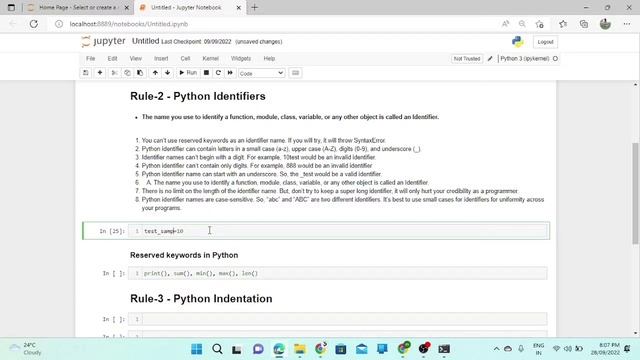Viewport: 640px width, 360px height.
Task: Open the File menu
Action: [91, 58]
